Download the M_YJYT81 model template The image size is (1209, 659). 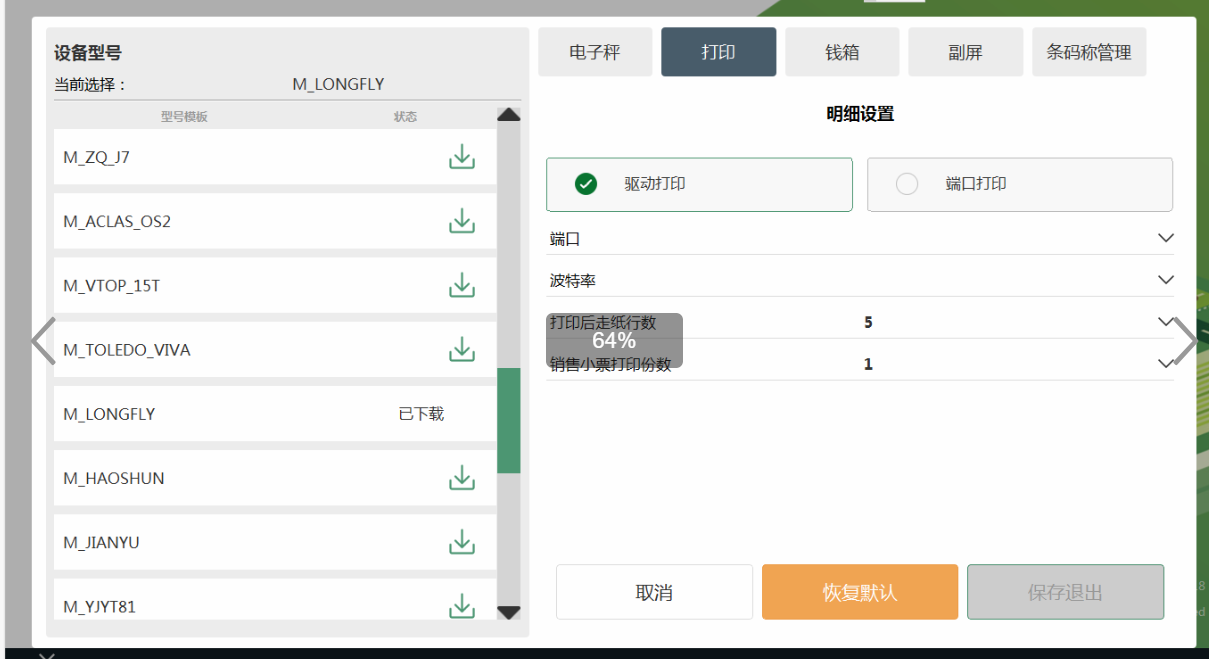tap(461, 605)
